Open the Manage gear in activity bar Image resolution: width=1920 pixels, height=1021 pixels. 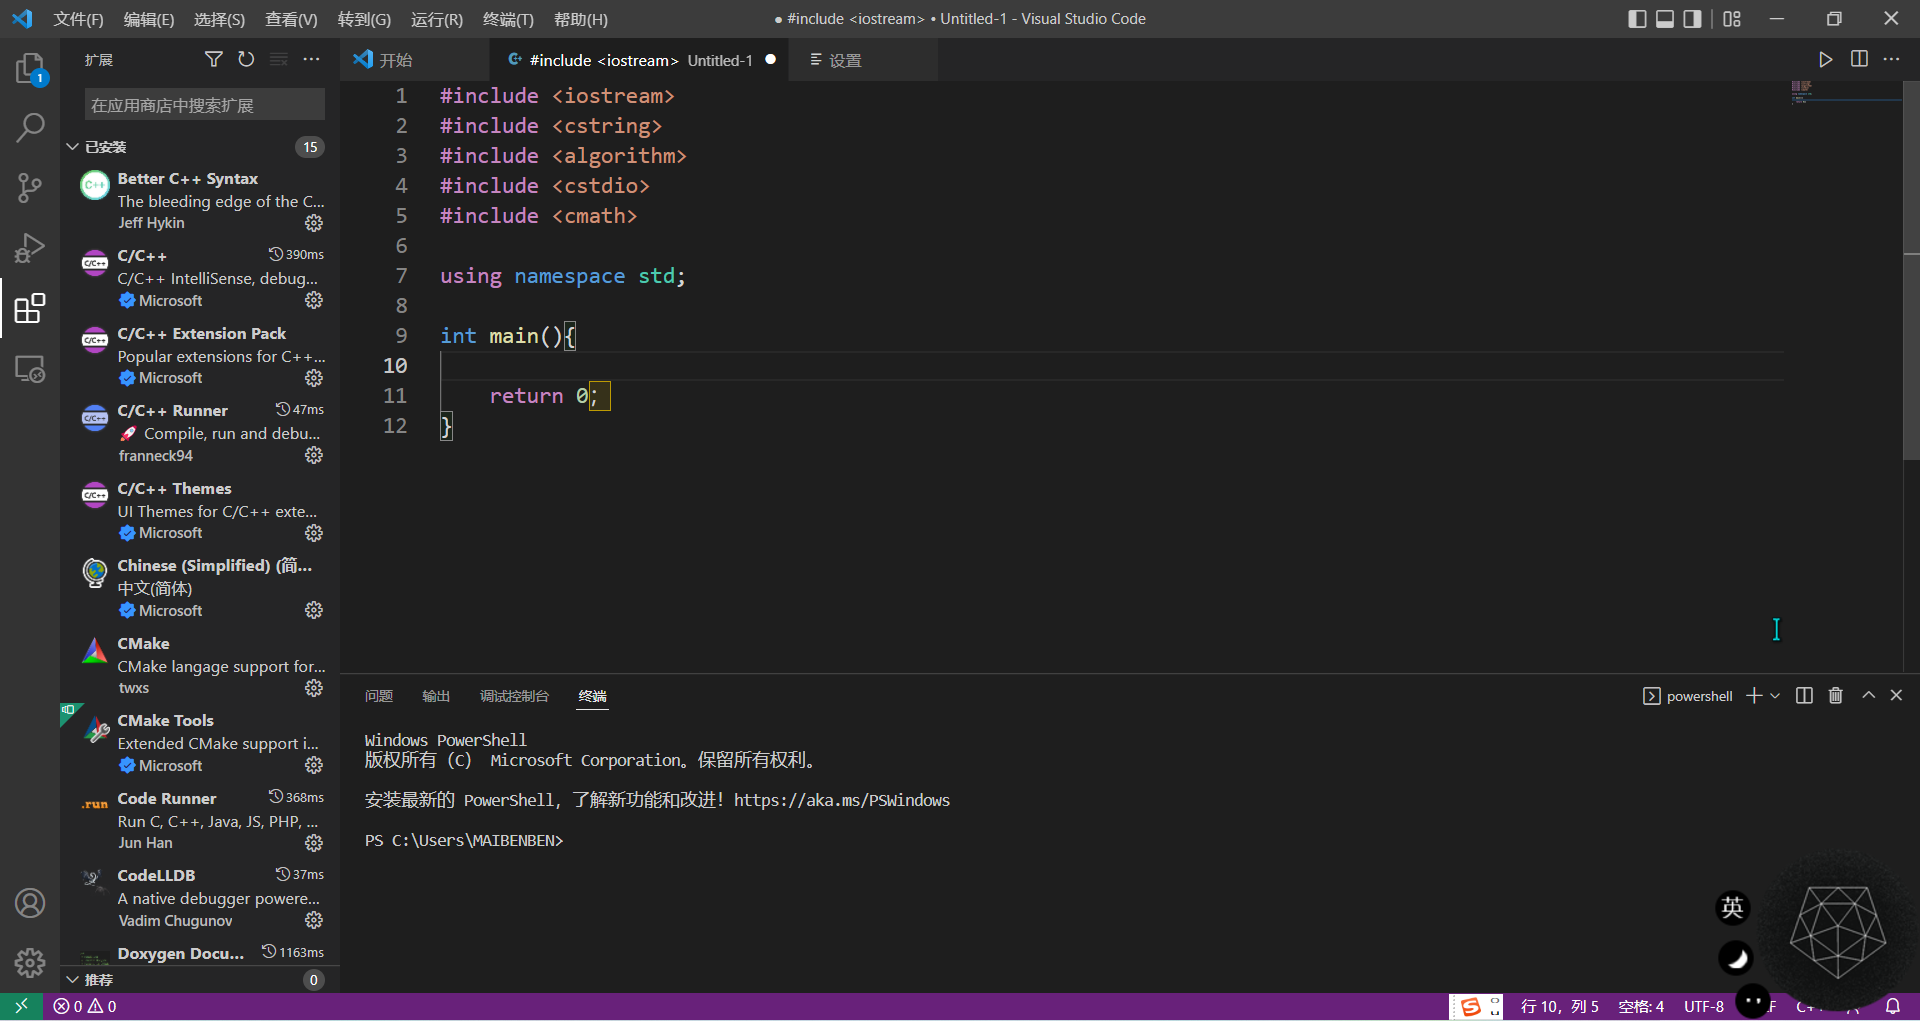tap(30, 963)
